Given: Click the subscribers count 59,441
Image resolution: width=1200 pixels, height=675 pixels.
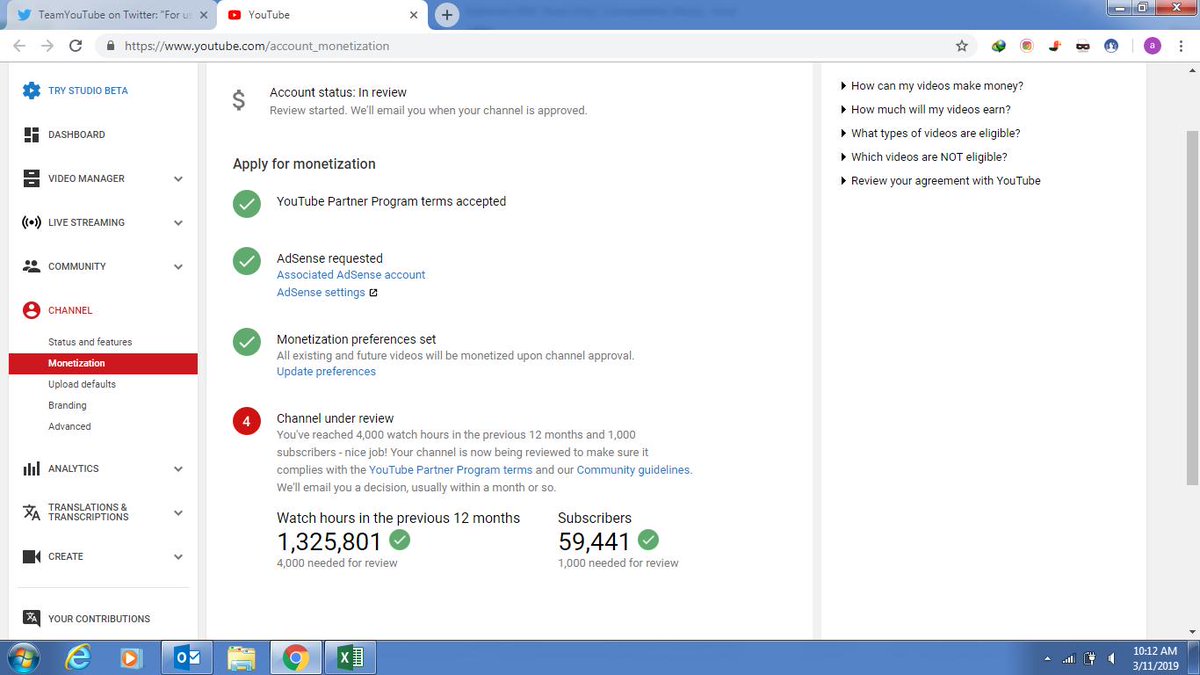Looking at the screenshot, I should click(594, 542).
